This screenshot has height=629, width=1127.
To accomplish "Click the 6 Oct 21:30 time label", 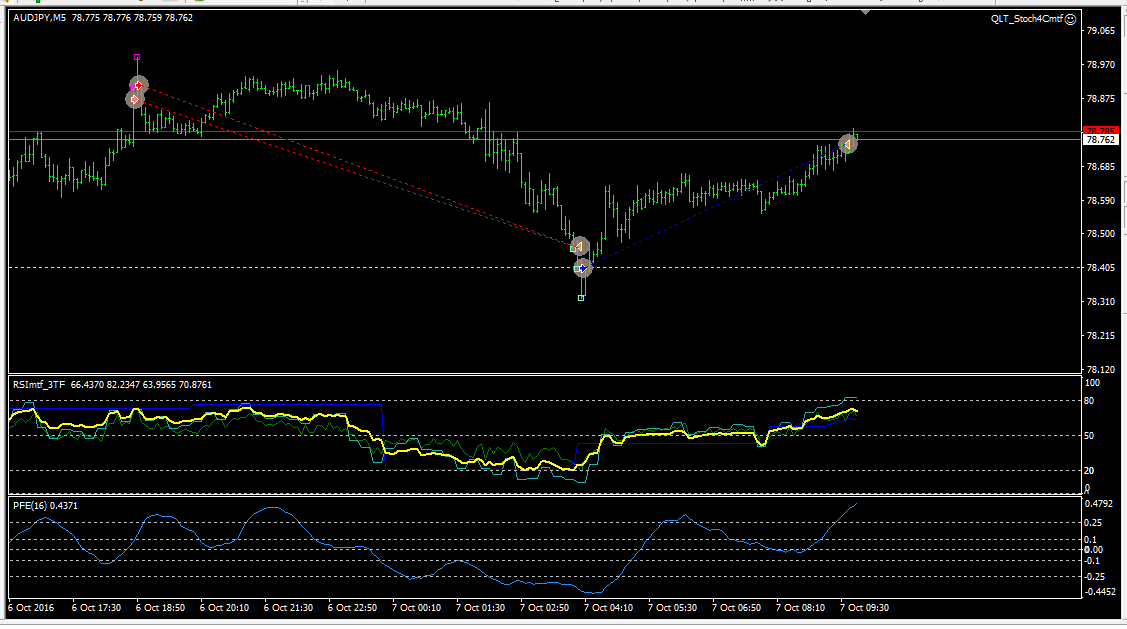I will pos(288,607).
